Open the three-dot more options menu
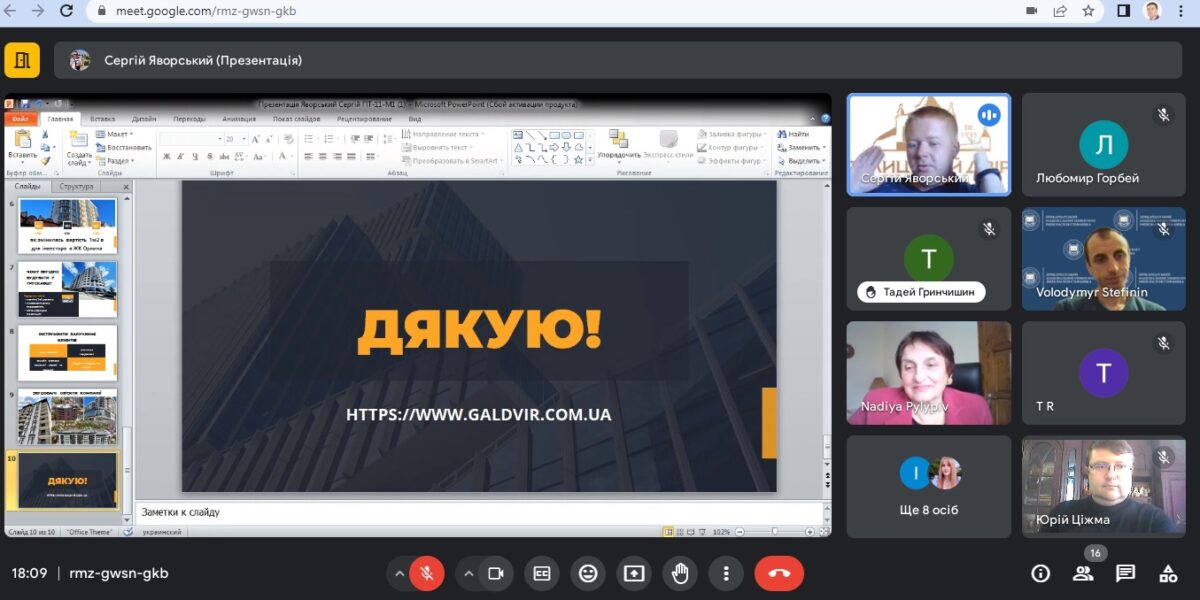Viewport: 1200px width, 600px height. tap(726, 573)
